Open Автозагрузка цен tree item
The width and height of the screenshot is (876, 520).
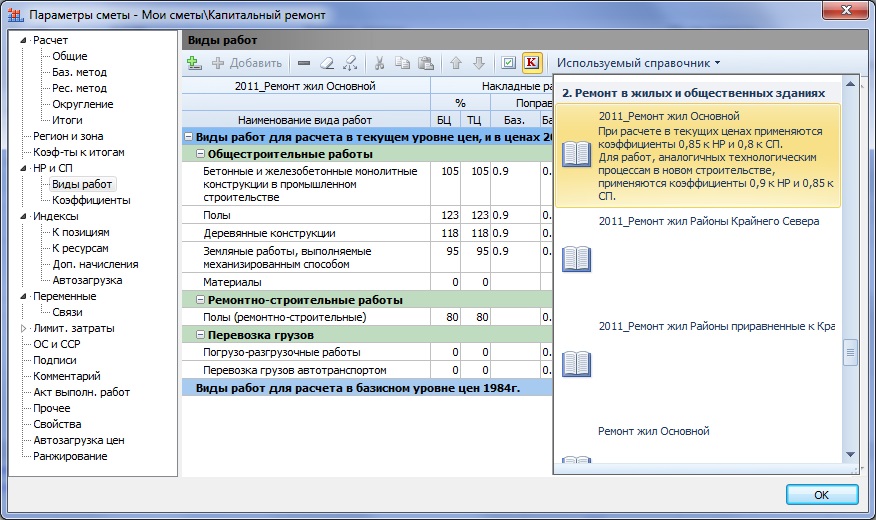coord(79,440)
